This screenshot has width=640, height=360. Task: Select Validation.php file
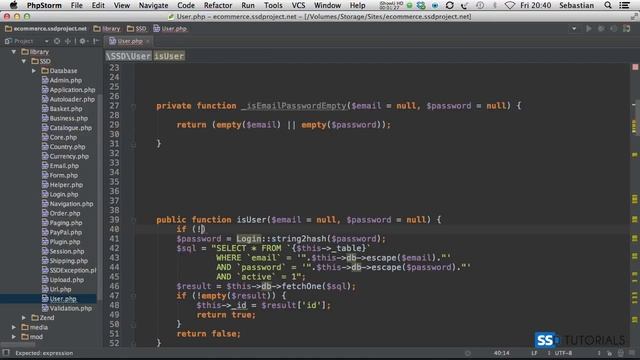point(67,308)
